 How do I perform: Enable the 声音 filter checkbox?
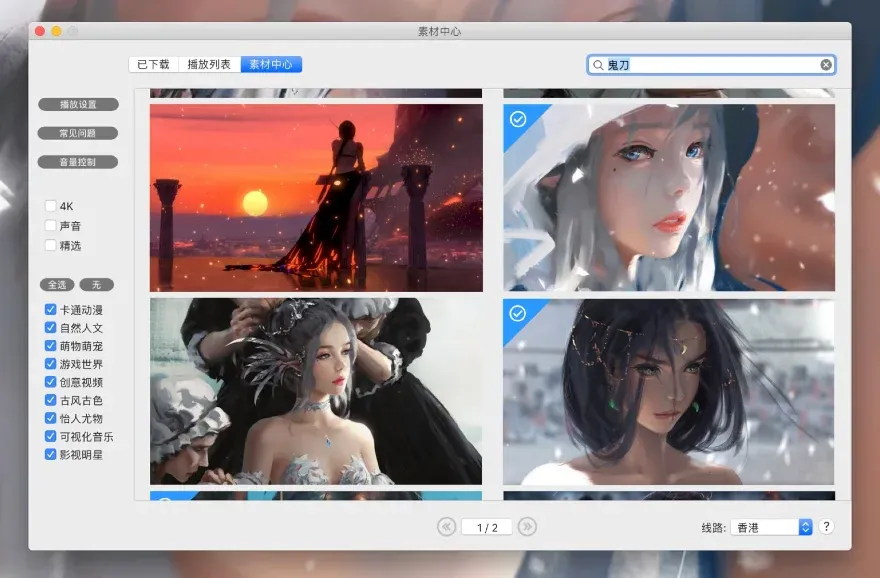tap(51, 225)
